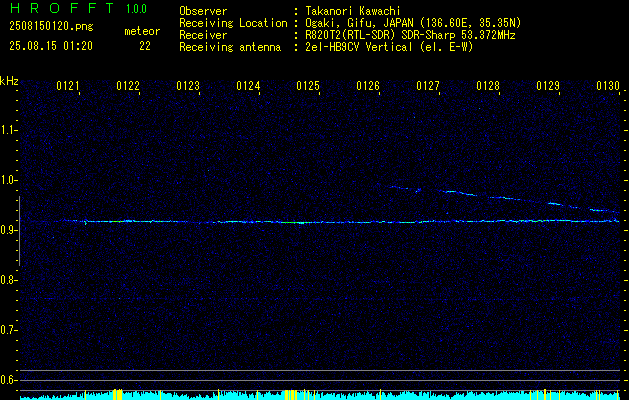Image resolution: width=629 pixels, height=400 pixels.
Task: Click Ogaki, Gifu, JAPAN coordinates text
Action: click(x=413, y=23)
